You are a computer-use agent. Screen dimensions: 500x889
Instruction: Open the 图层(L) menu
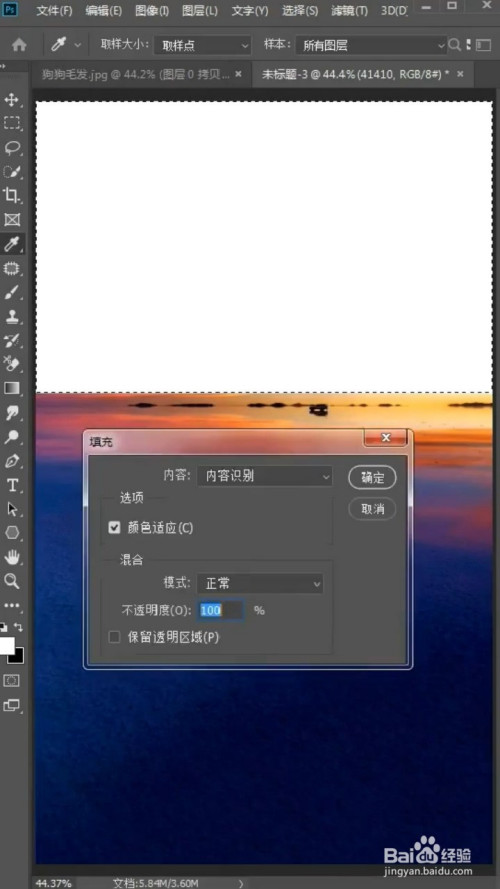(x=200, y=11)
